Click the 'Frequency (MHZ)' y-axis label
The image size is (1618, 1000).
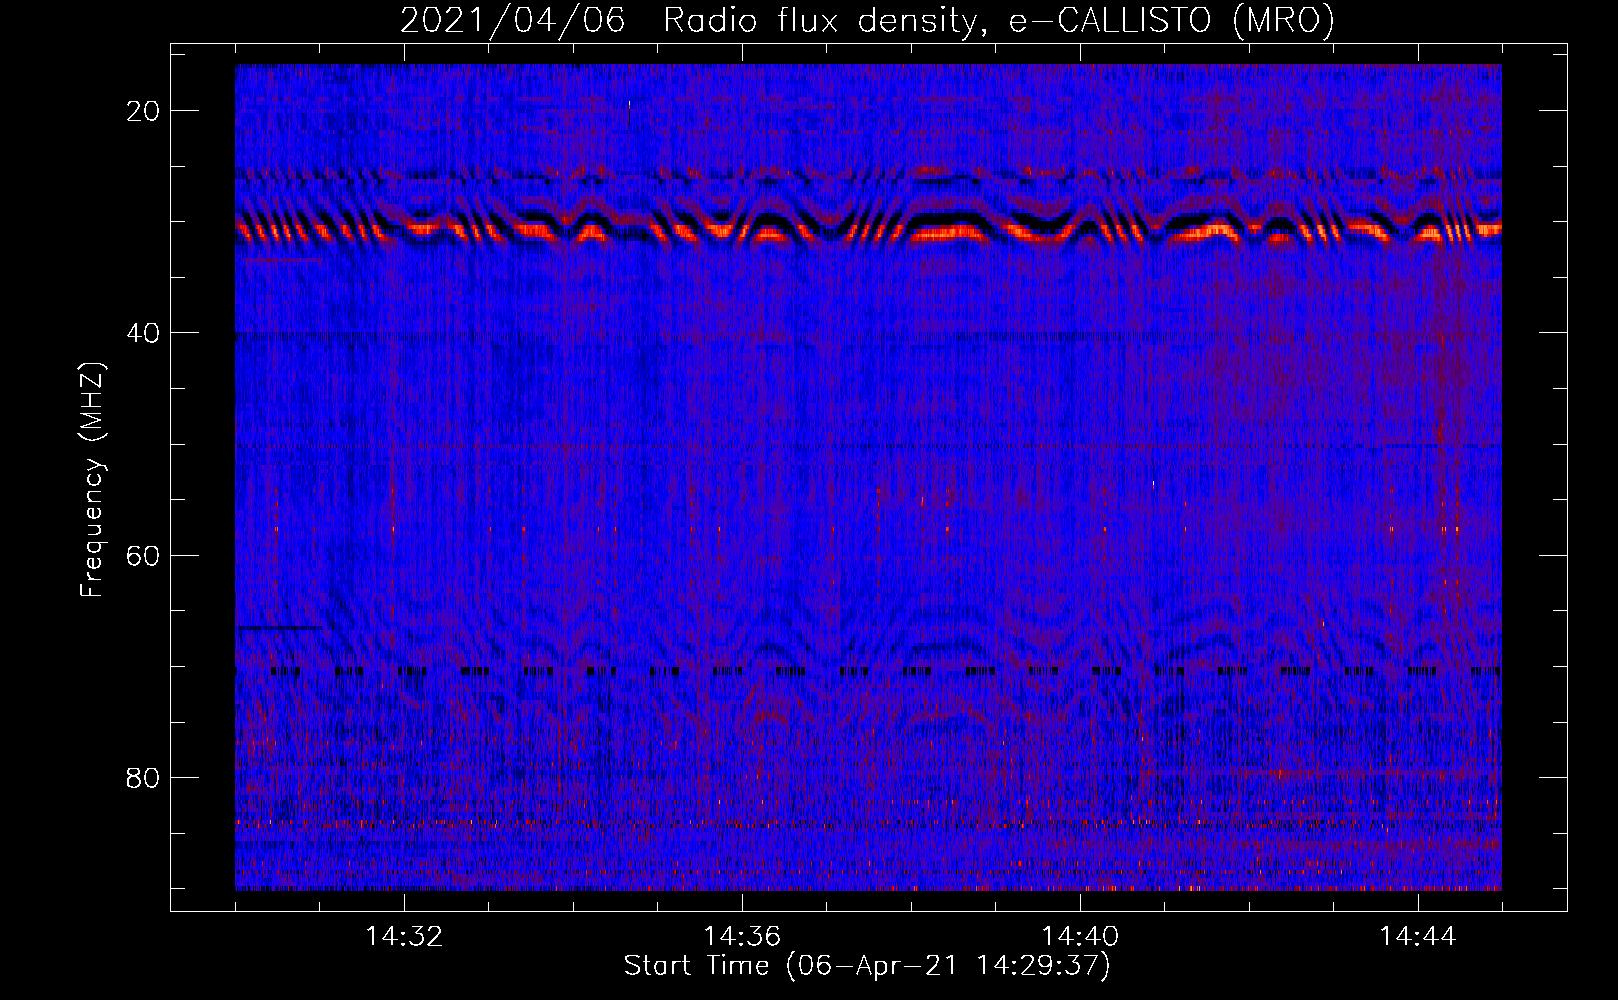(x=92, y=480)
